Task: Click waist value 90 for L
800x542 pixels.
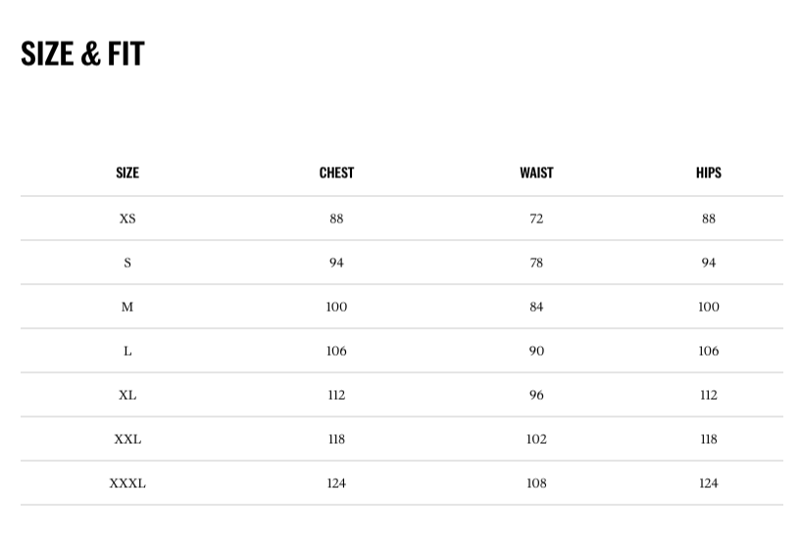Action: coord(536,351)
